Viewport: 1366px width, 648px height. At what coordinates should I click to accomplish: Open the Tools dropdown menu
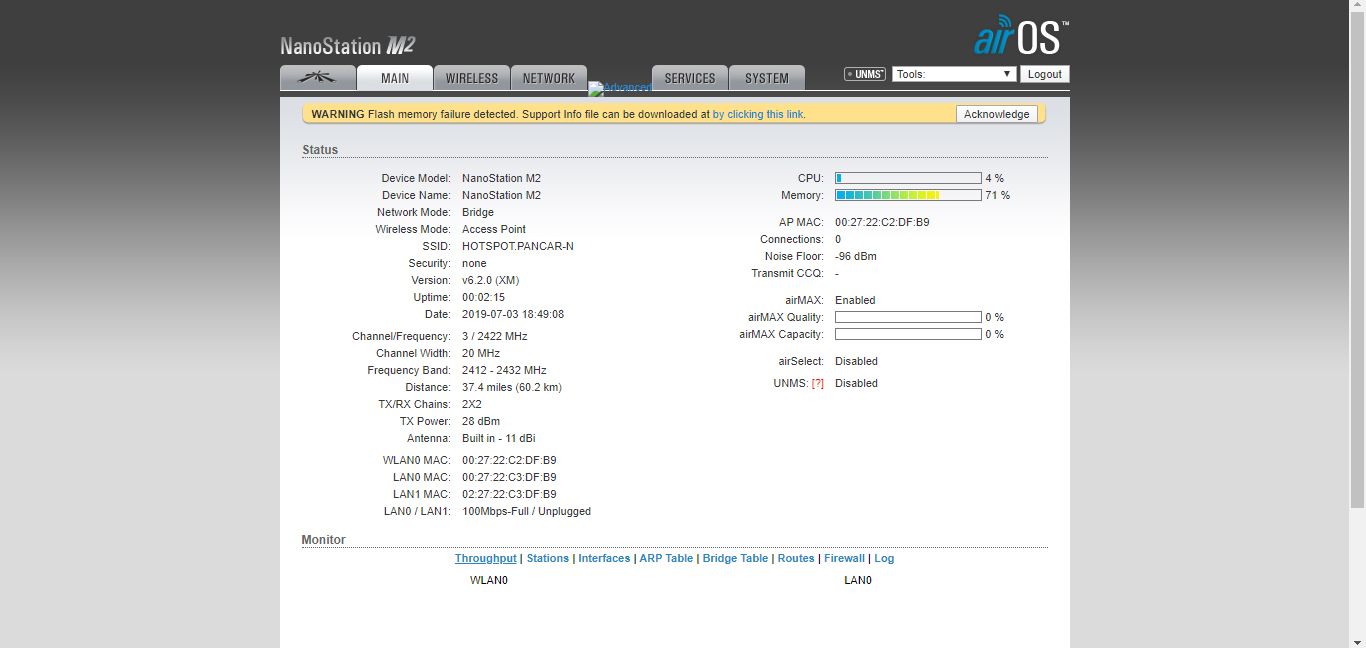[x=954, y=74]
